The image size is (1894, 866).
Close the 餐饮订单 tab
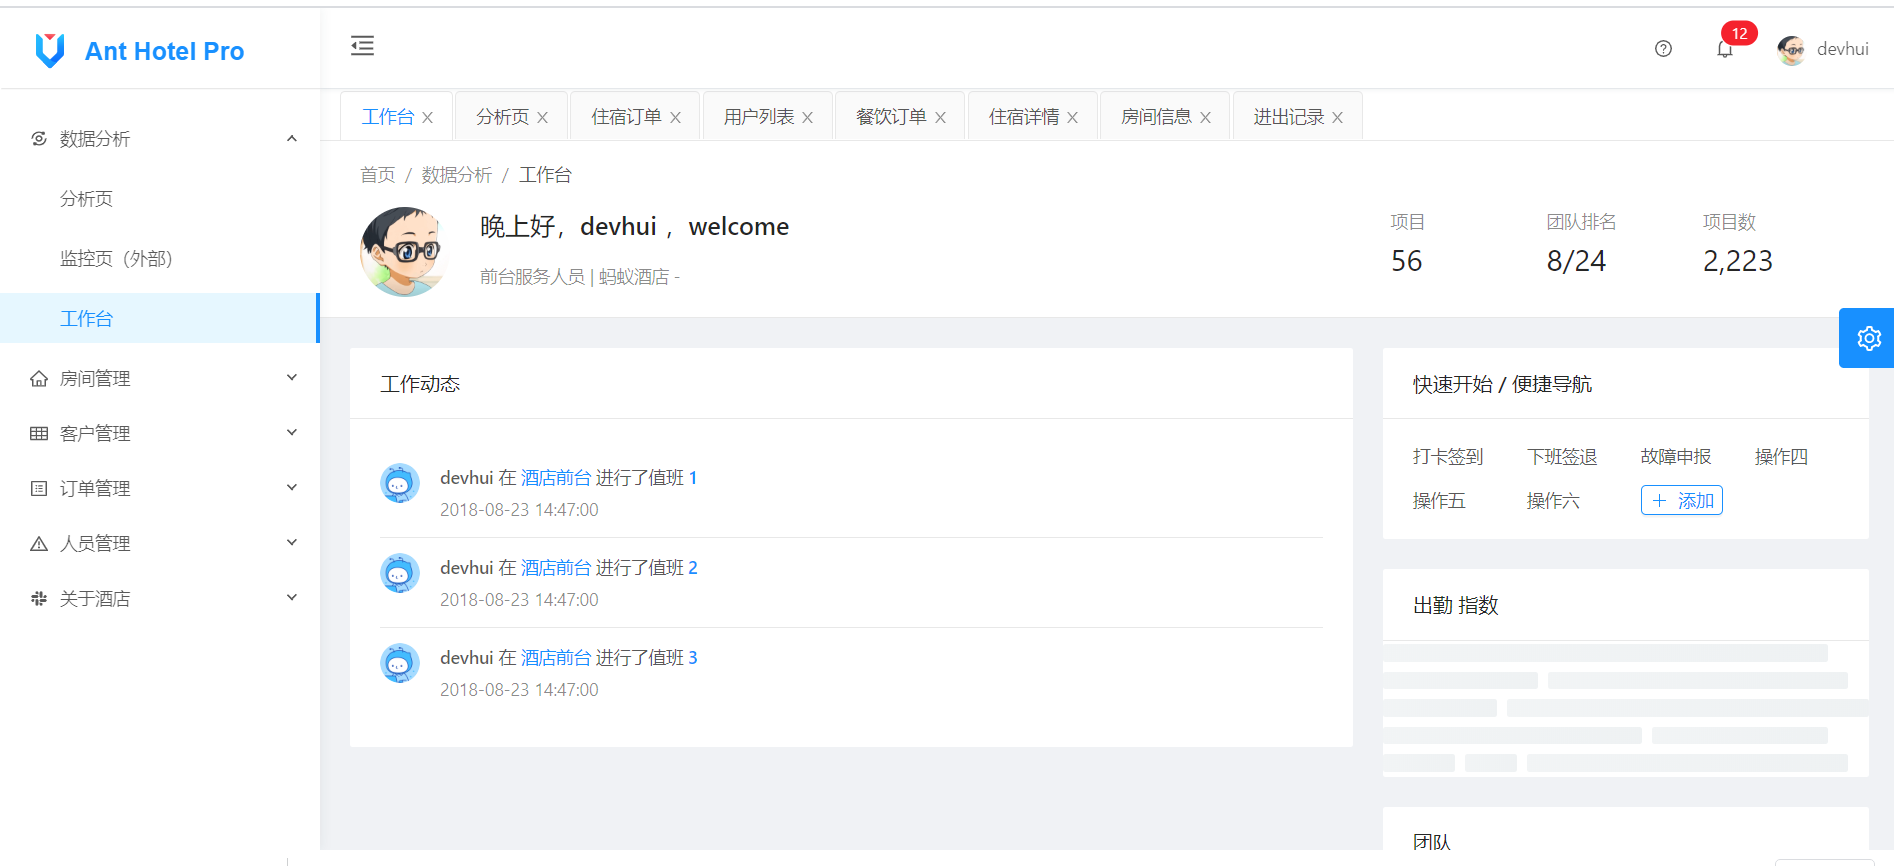pos(941,118)
